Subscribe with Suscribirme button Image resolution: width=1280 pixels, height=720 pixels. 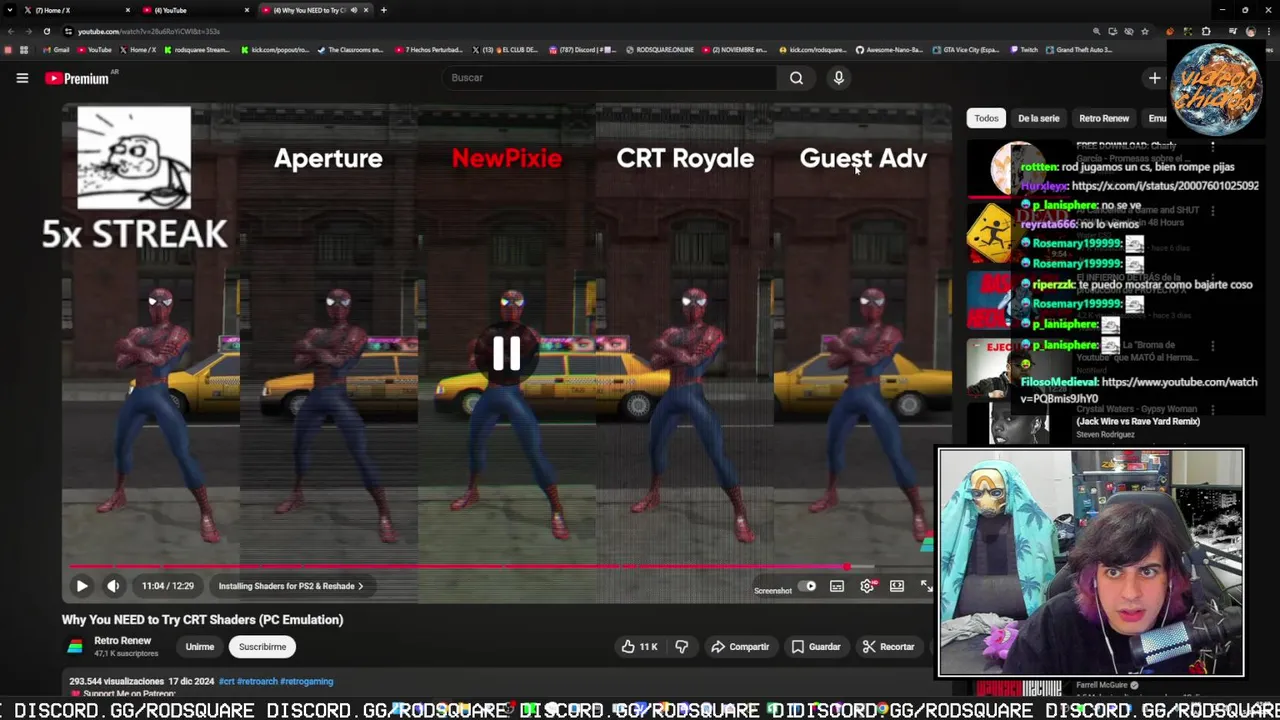tap(262, 647)
